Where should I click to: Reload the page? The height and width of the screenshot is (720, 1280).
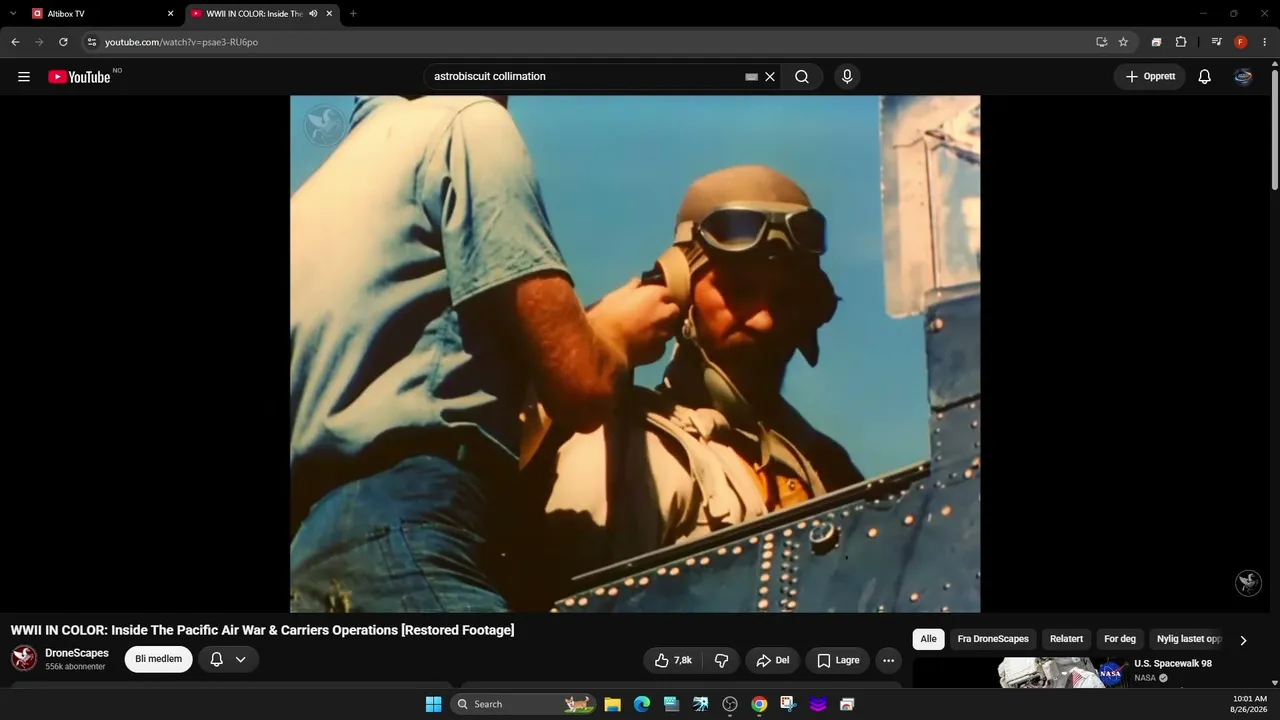(63, 42)
